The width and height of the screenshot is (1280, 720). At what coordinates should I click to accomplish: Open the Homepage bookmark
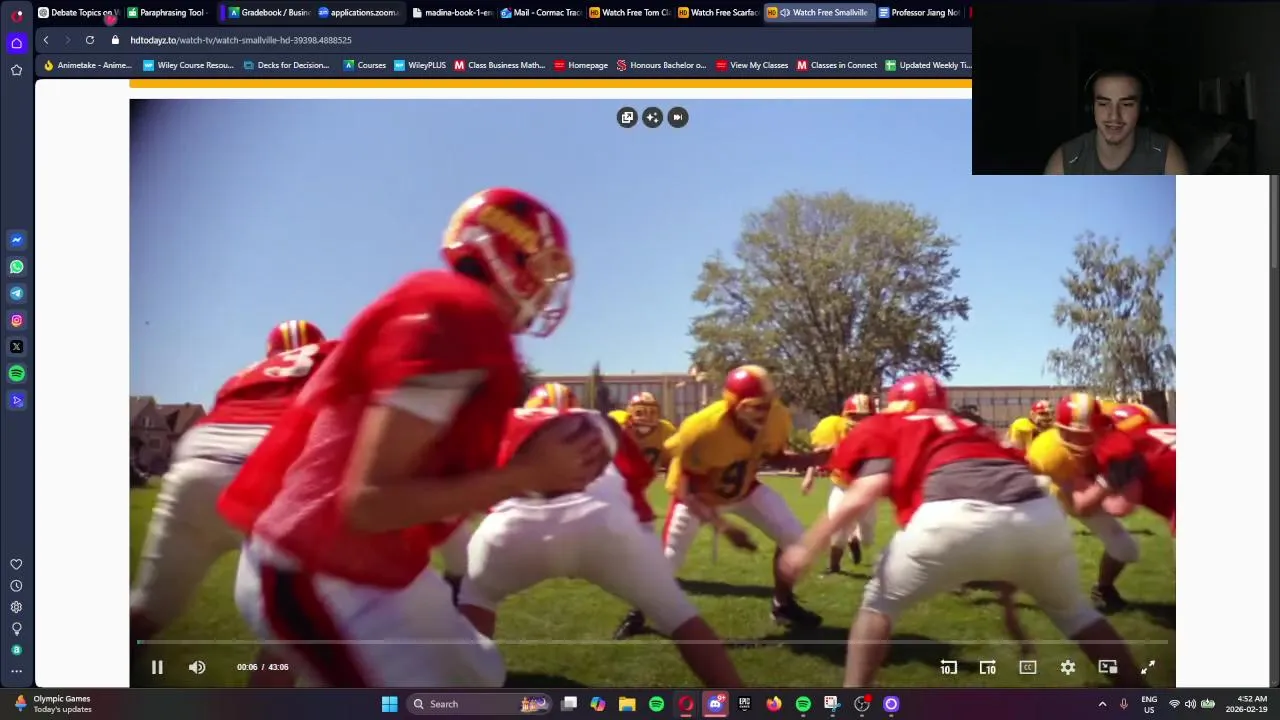pyautogui.click(x=581, y=65)
